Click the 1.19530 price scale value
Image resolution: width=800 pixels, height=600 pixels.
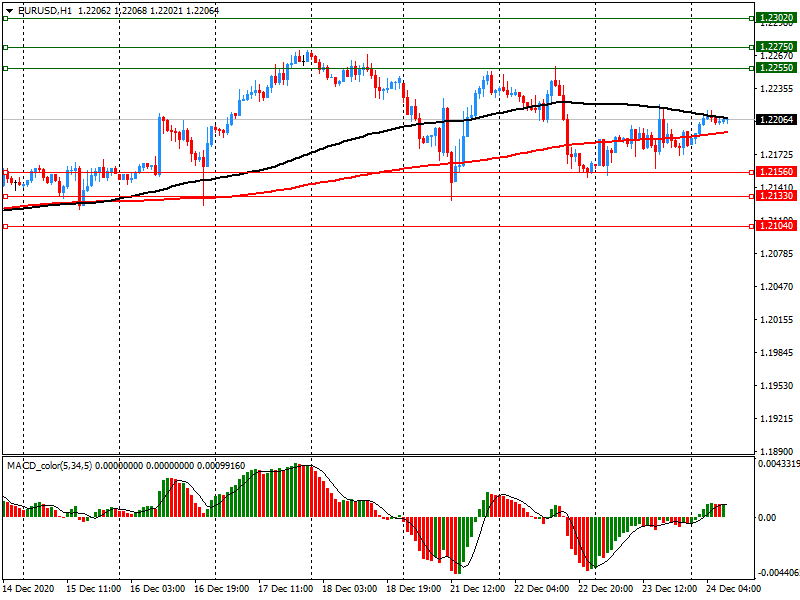coord(777,386)
